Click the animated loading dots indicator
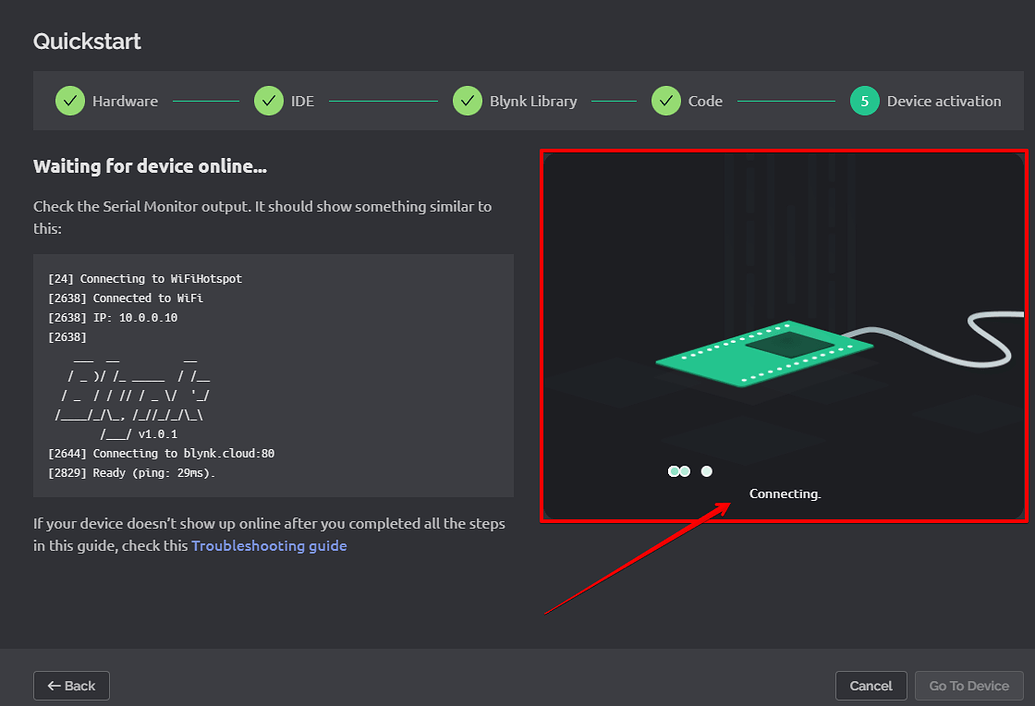Viewport: 1035px width, 706px height. pyautogui.click(x=689, y=471)
